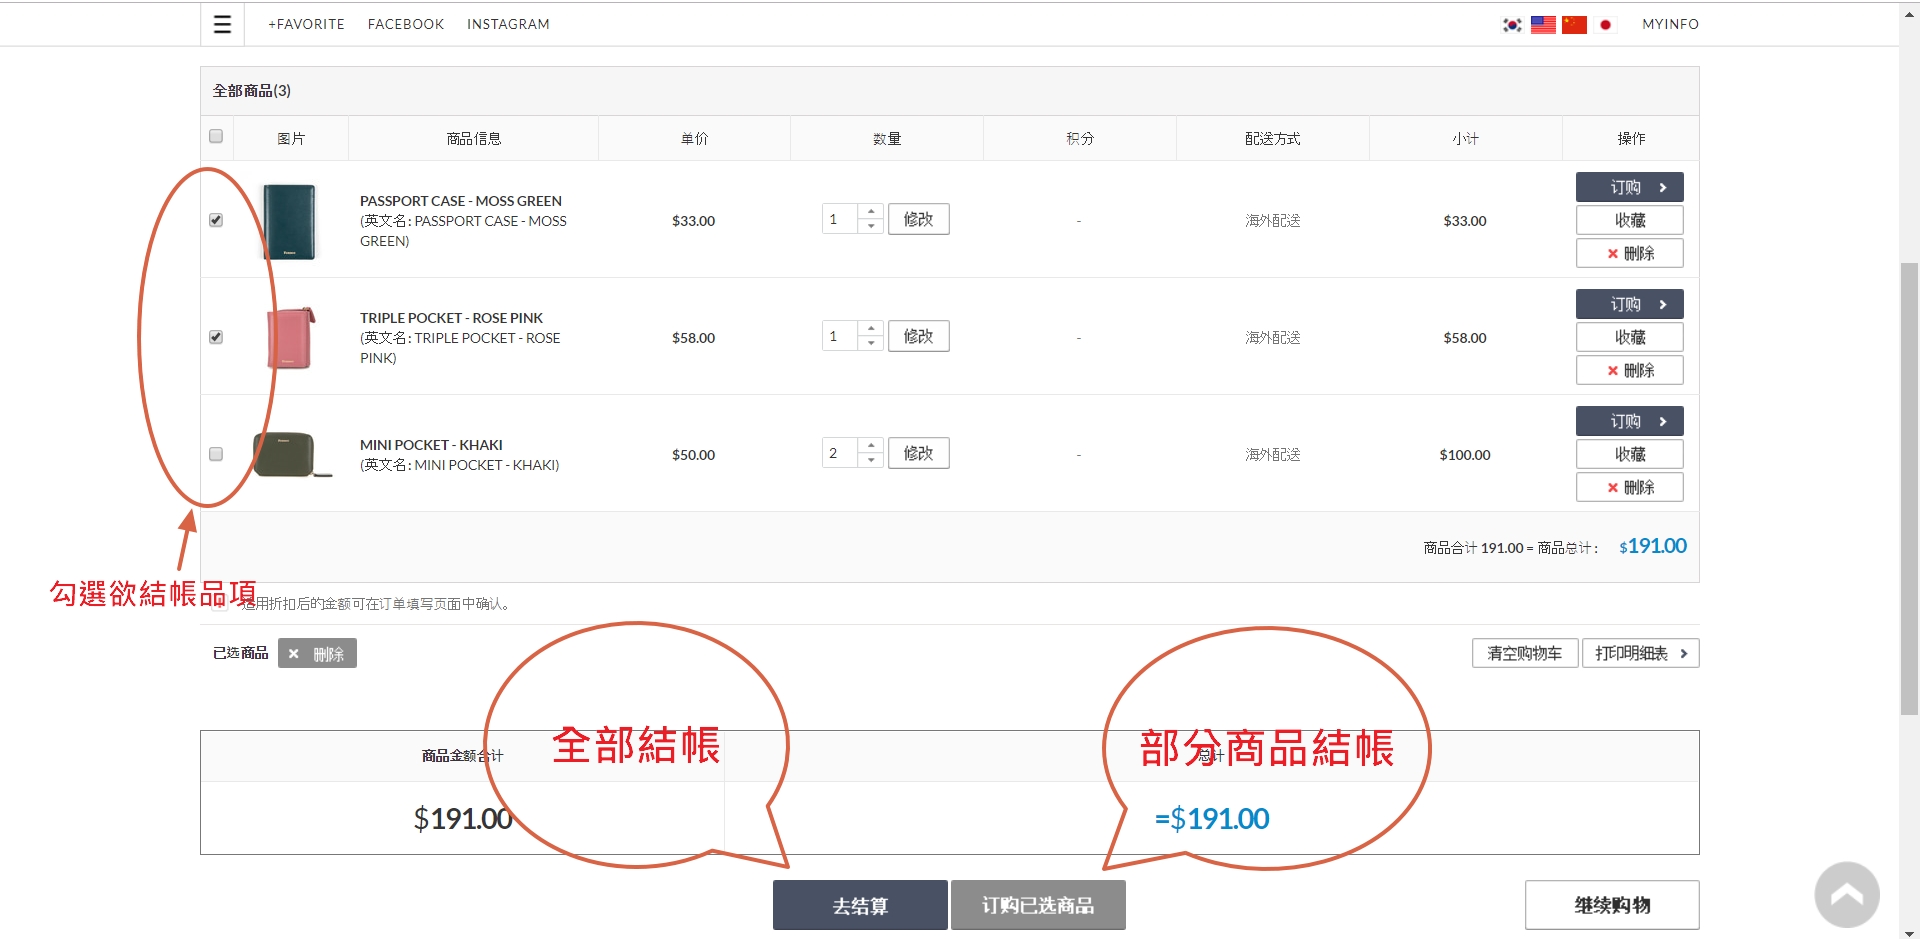Screen dimensions: 1920x939
Task: Select the United States flag icon
Action: (x=1543, y=24)
